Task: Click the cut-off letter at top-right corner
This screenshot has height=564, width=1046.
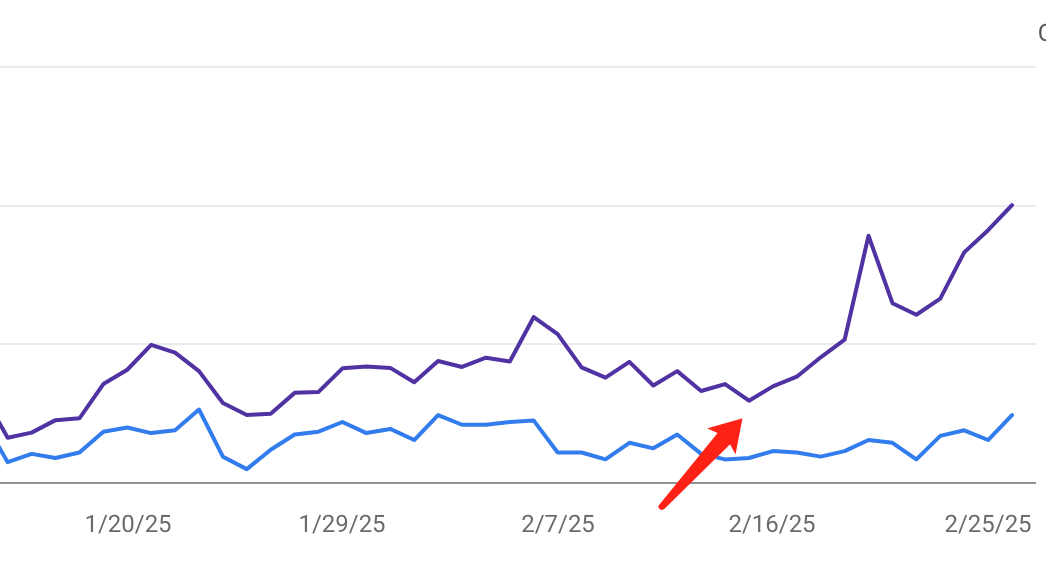Action: (x=1041, y=34)
